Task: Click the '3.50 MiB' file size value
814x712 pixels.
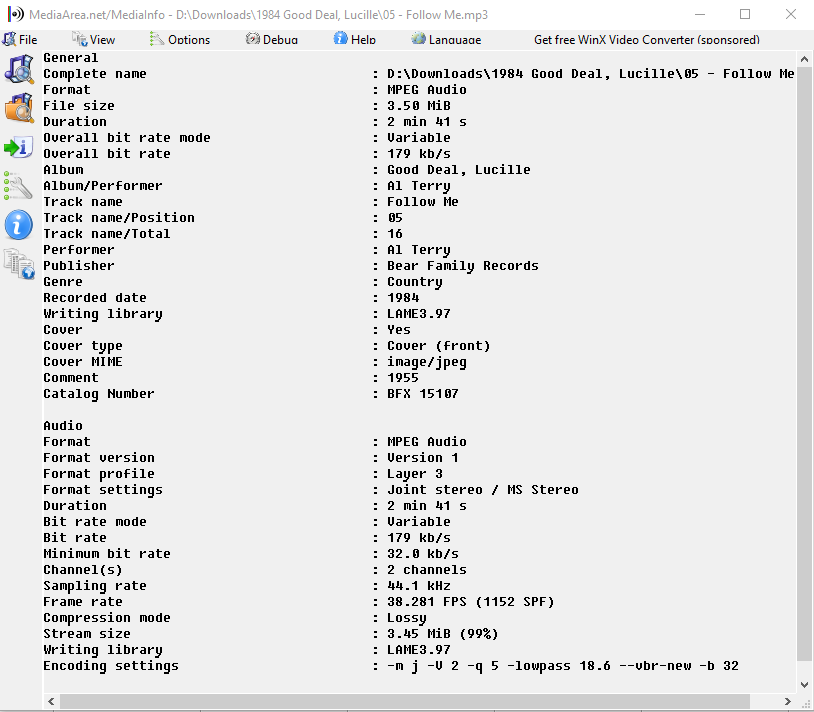Action: (x=418, y=106)
